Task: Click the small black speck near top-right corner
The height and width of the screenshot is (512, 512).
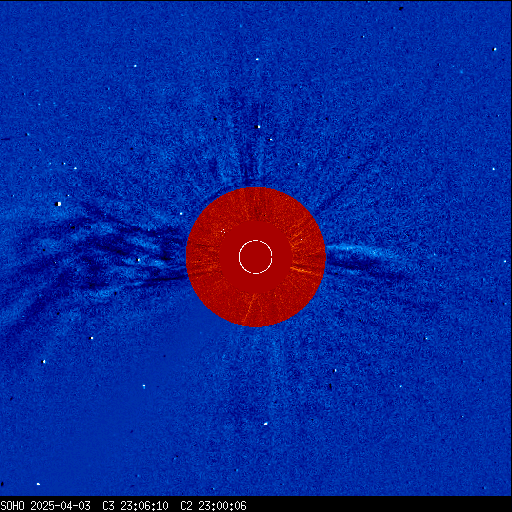Action: pos(401,8)
